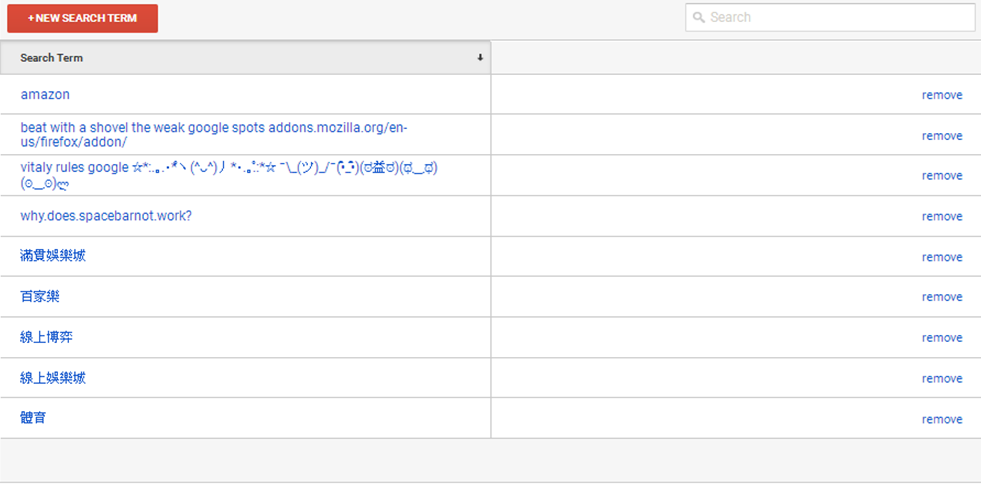Remove the 滿貫娛樂城 search term
This screenshot has height=484, width=981.
pos(942,257)
